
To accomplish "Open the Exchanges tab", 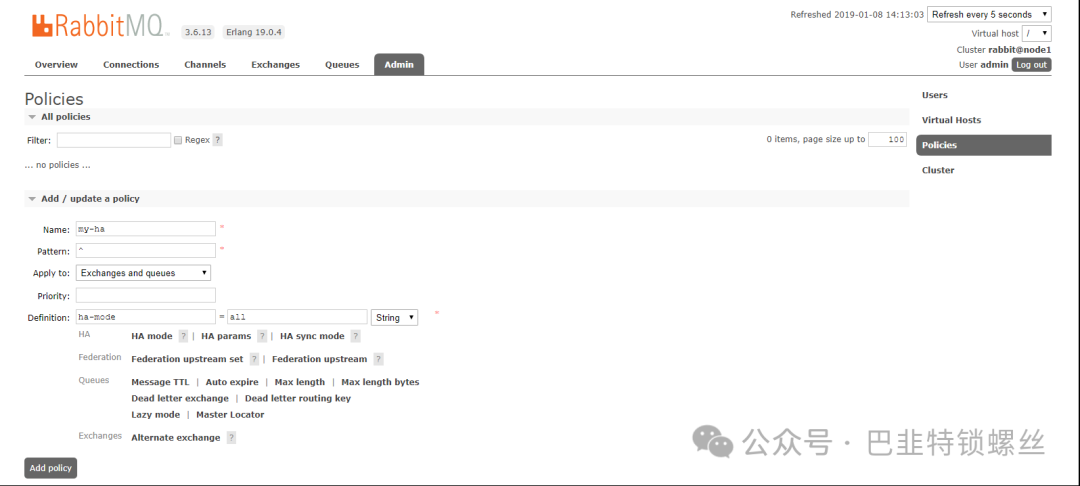I will point(275,65).
